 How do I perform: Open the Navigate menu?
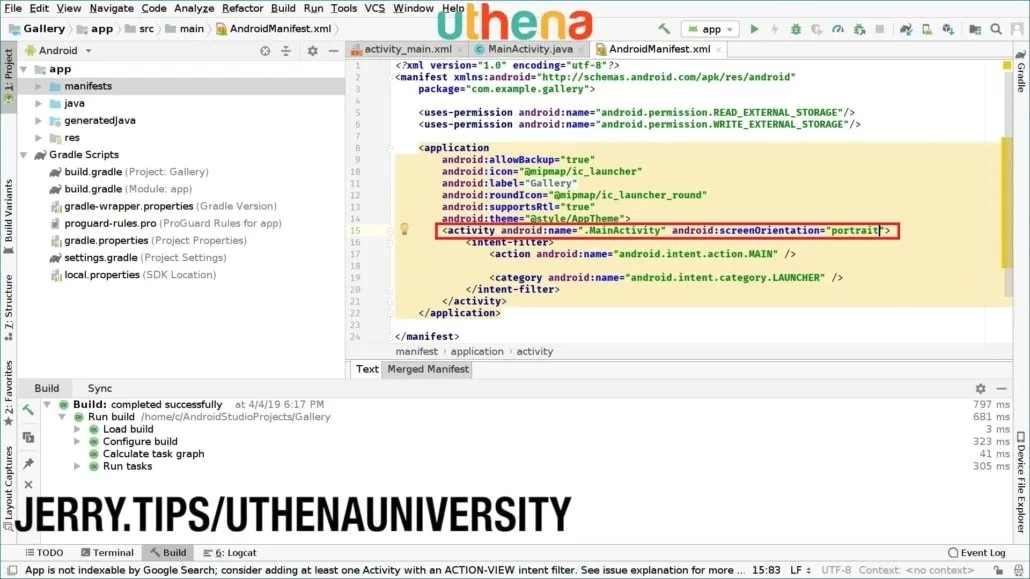(x=111, y=8)
